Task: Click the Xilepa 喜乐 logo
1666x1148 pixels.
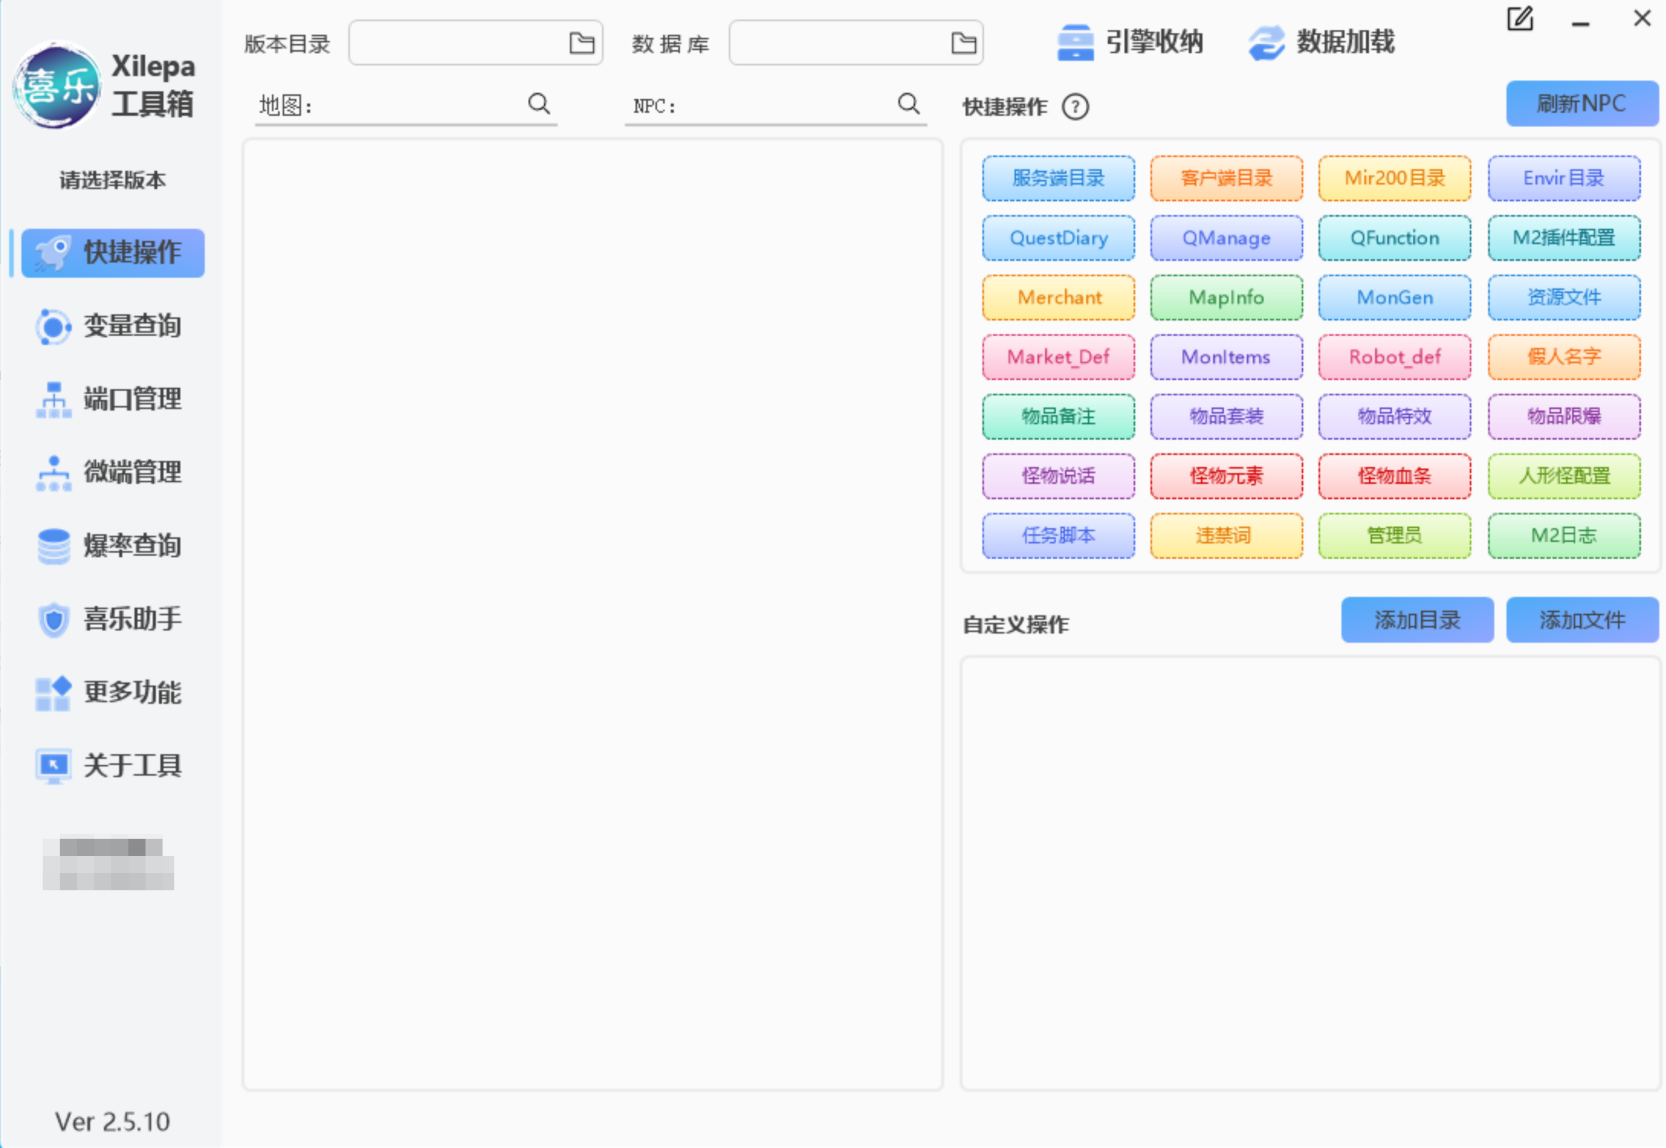Action: tap(57, 85)
